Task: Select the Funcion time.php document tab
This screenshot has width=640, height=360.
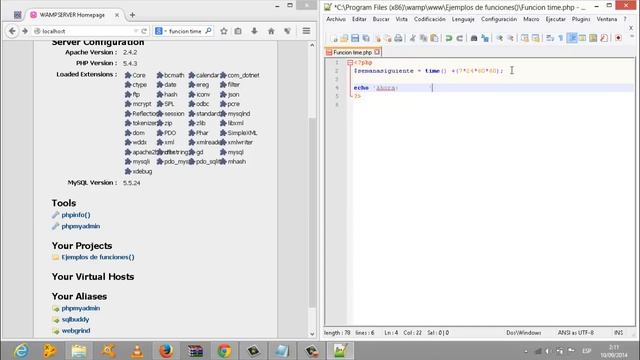Action: (353, 52)
